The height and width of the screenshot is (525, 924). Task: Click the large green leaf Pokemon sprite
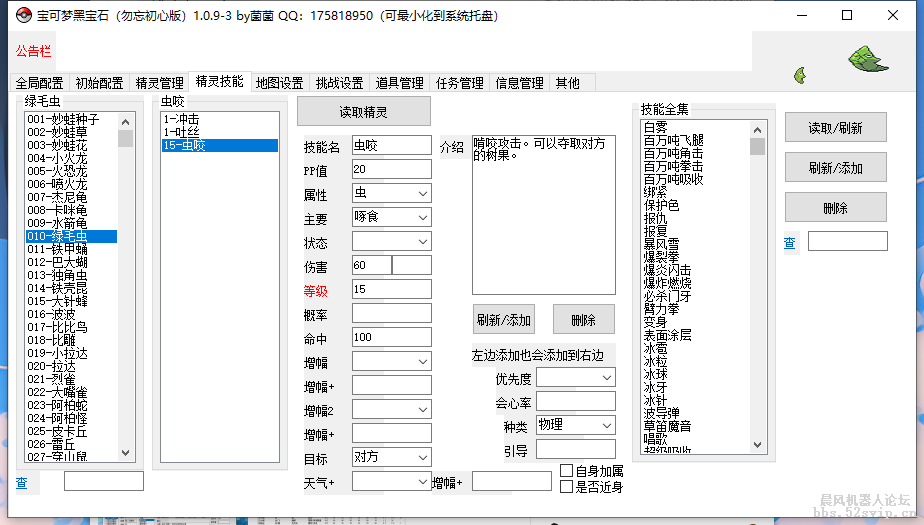(x=867, y=60)
